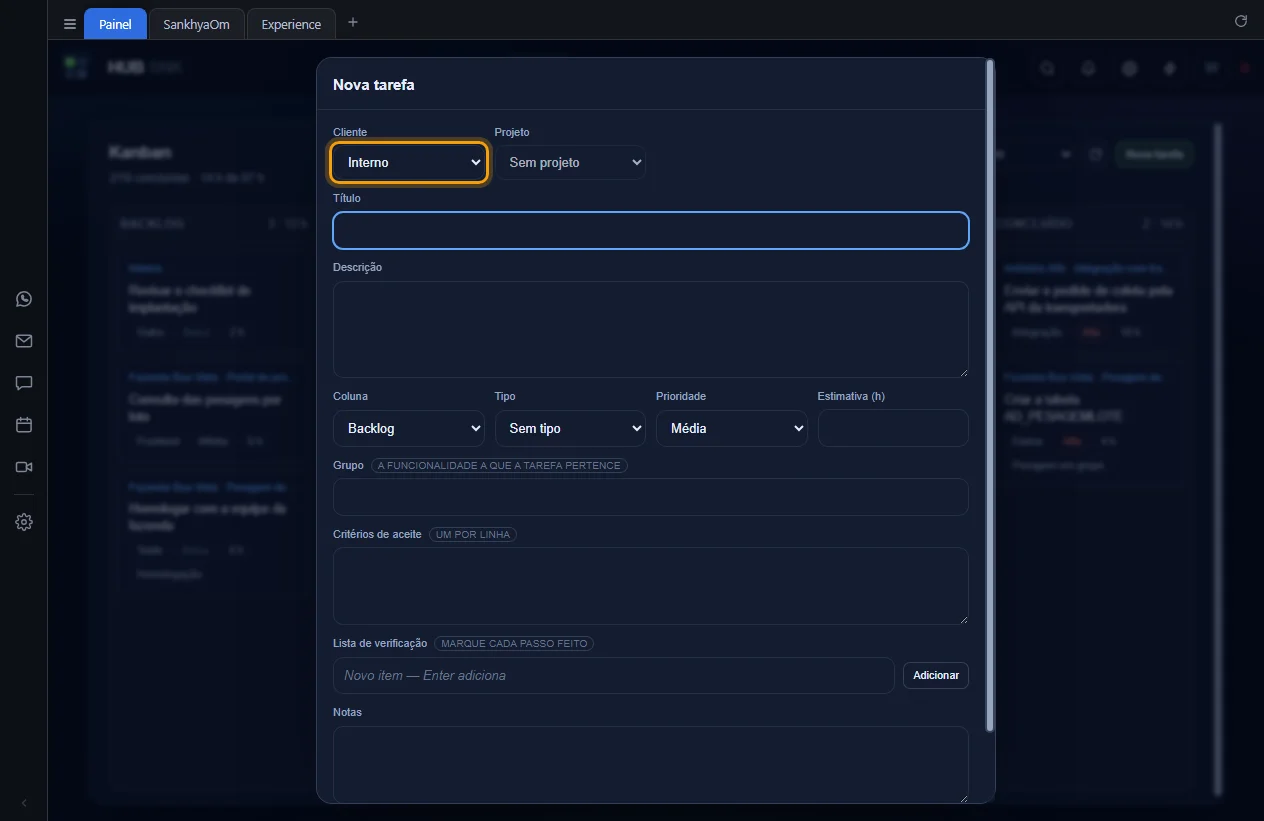Open the calendar icon in sidebar

(24, 425)
